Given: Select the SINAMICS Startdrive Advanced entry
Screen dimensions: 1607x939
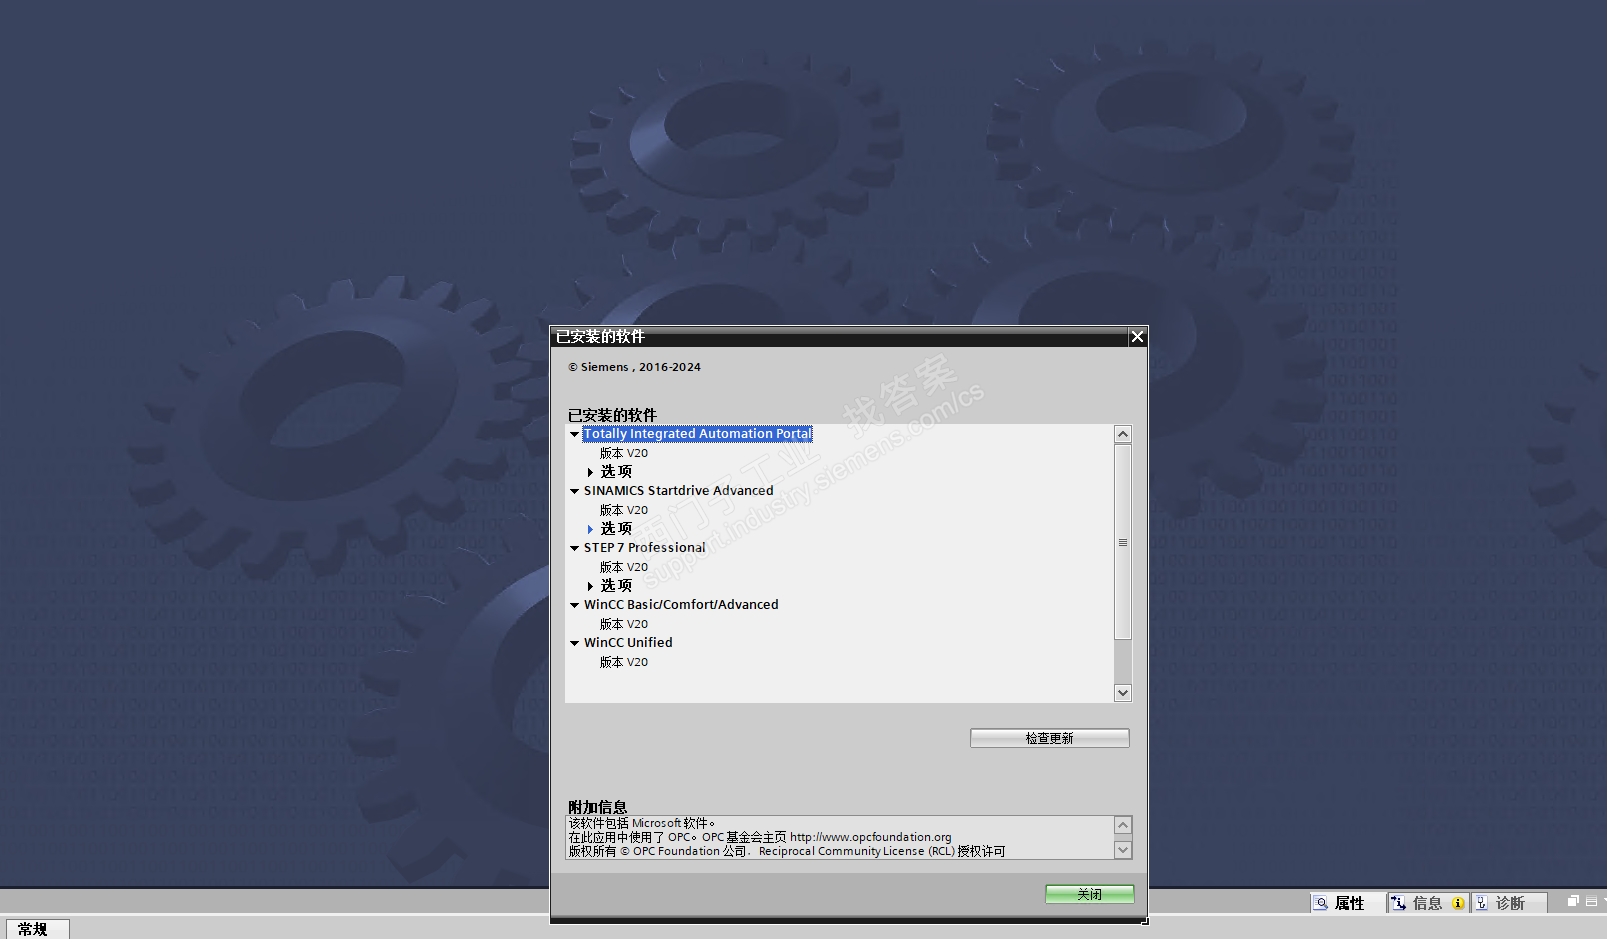Looking at the screenshot, I should coord(678,491).
